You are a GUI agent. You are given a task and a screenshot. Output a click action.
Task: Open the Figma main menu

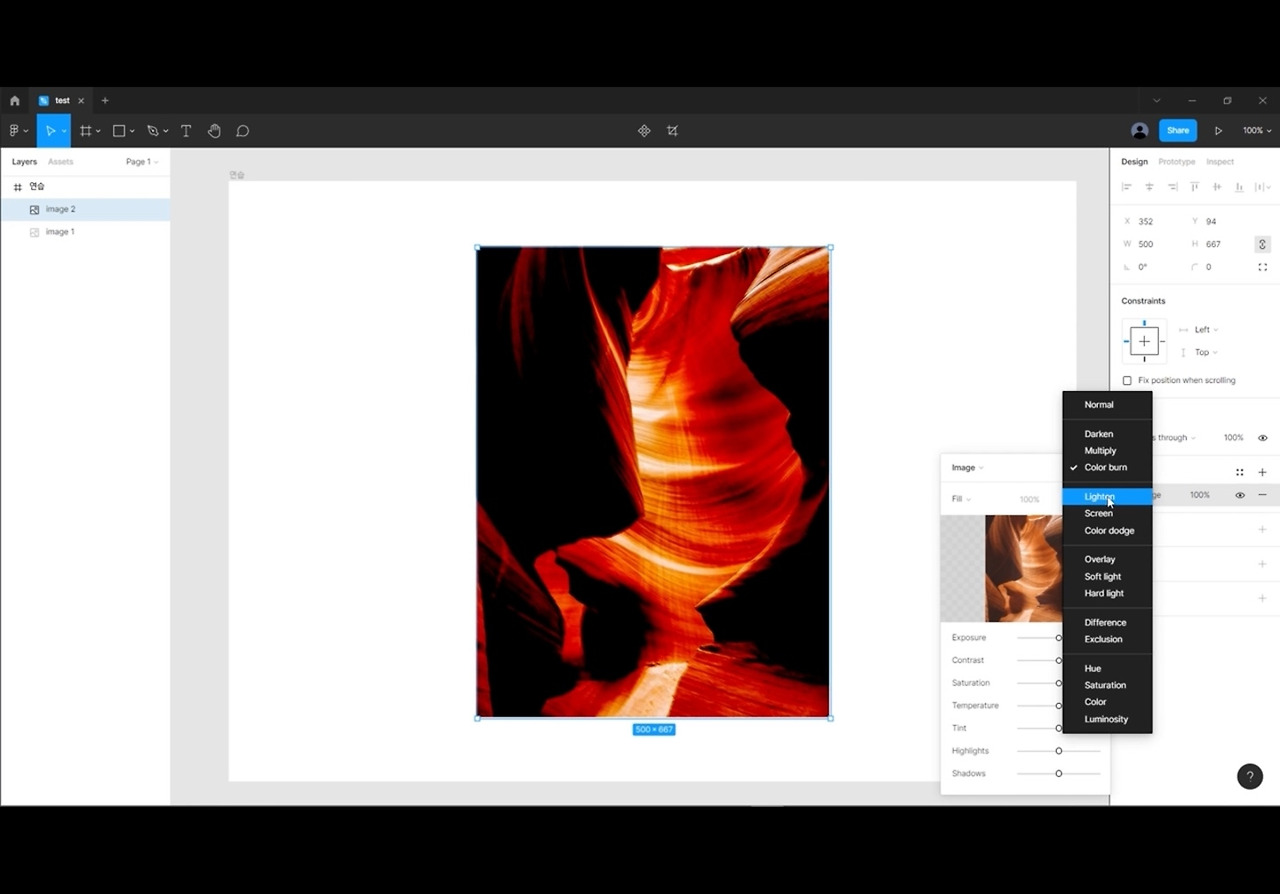[x=18, y=131]
